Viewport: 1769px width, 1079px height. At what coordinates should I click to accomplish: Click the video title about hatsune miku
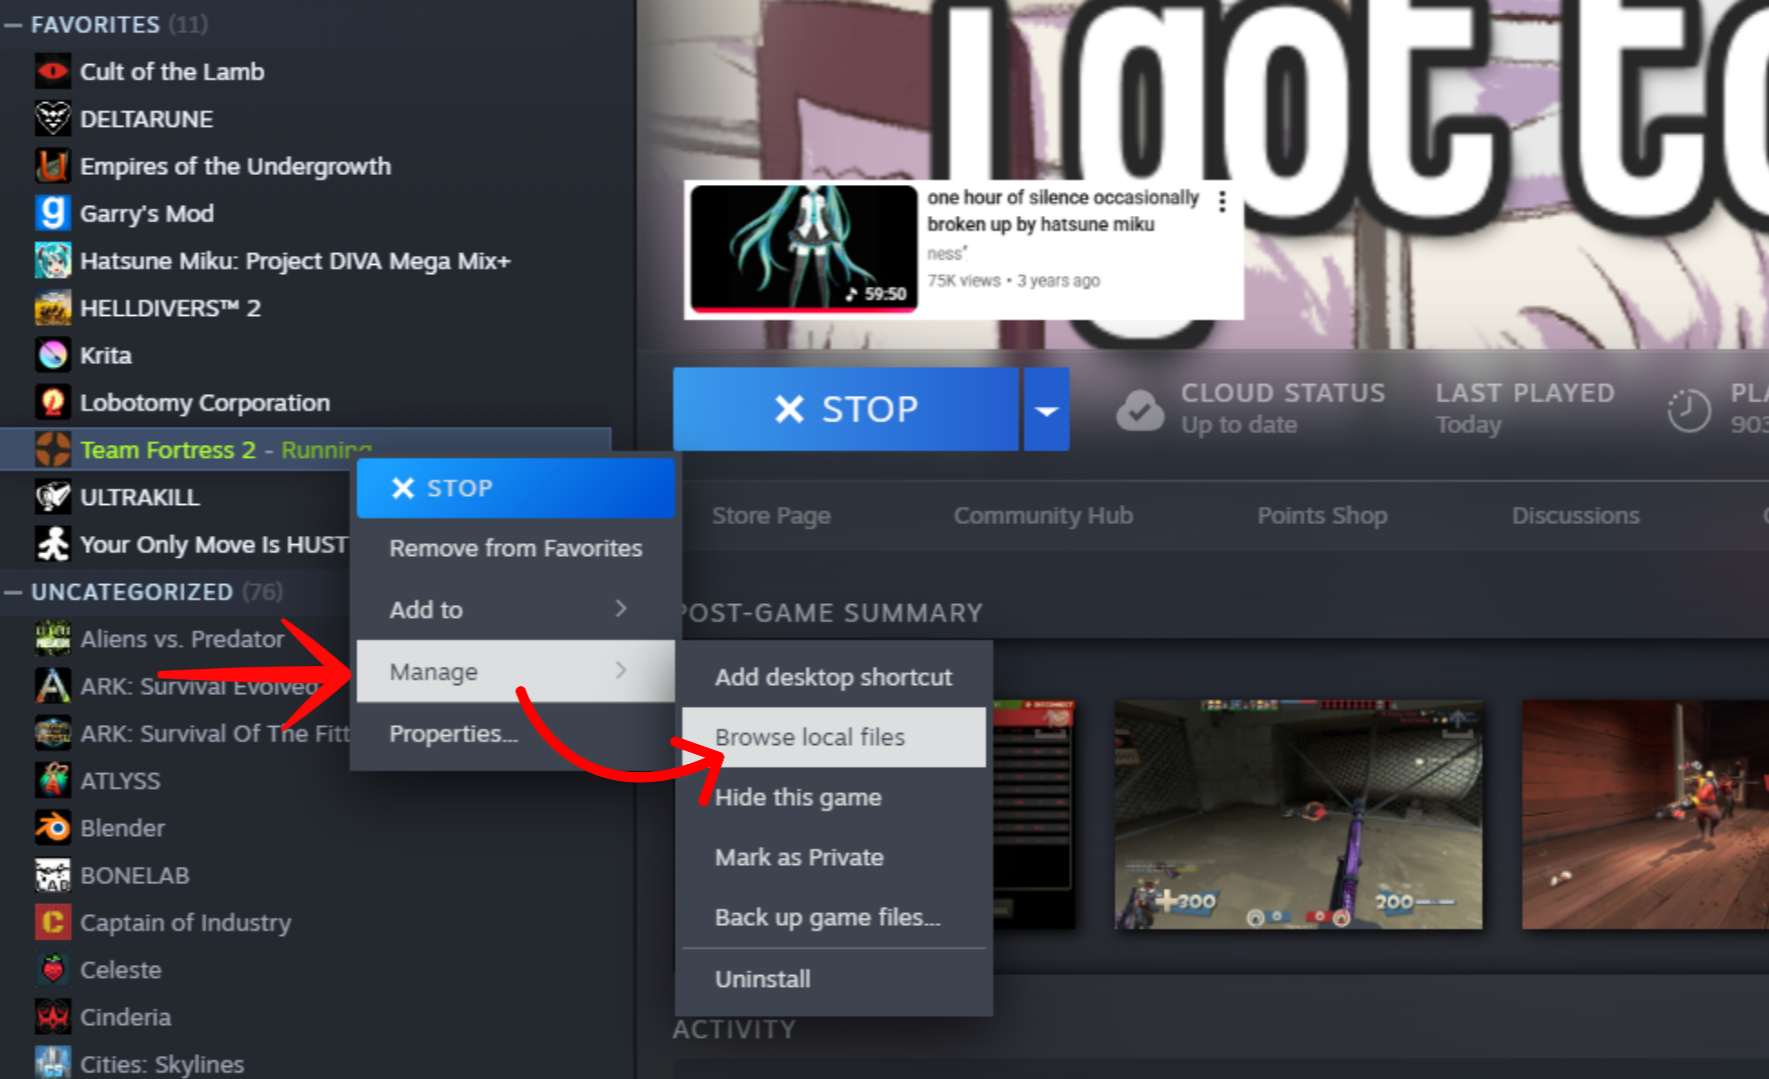coord(1062,211)
